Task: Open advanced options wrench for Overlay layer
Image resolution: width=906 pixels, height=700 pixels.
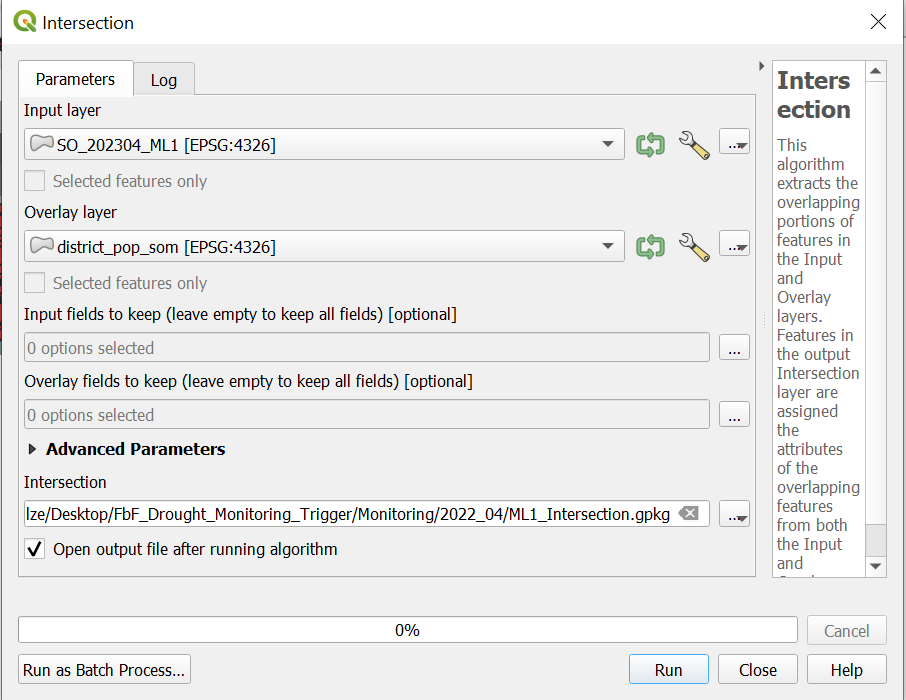Action: 693,246
